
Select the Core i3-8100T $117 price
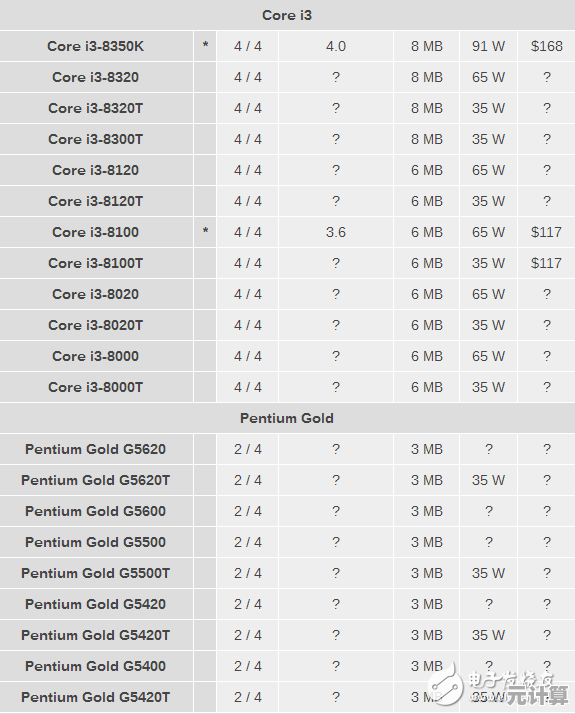546,263
